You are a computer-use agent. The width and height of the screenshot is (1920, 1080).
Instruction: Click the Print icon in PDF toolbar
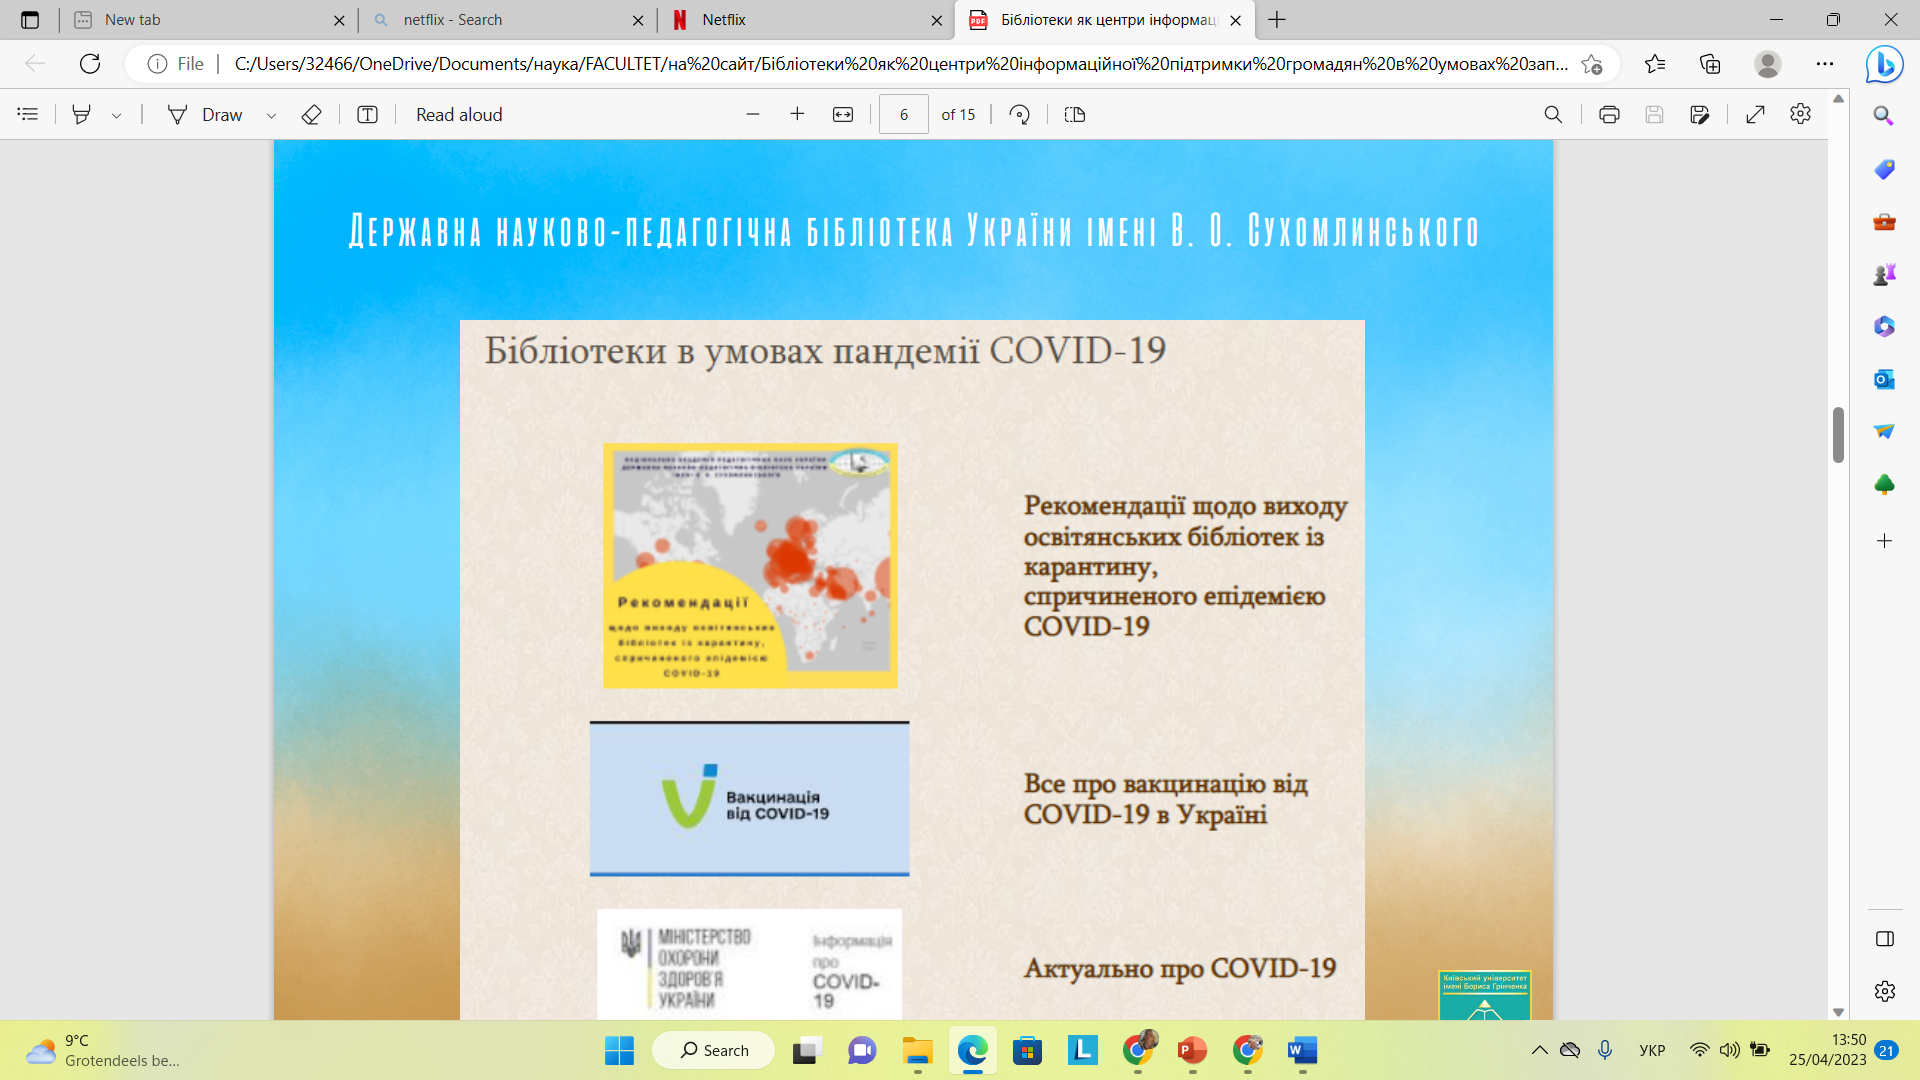tap(1609, 115)
